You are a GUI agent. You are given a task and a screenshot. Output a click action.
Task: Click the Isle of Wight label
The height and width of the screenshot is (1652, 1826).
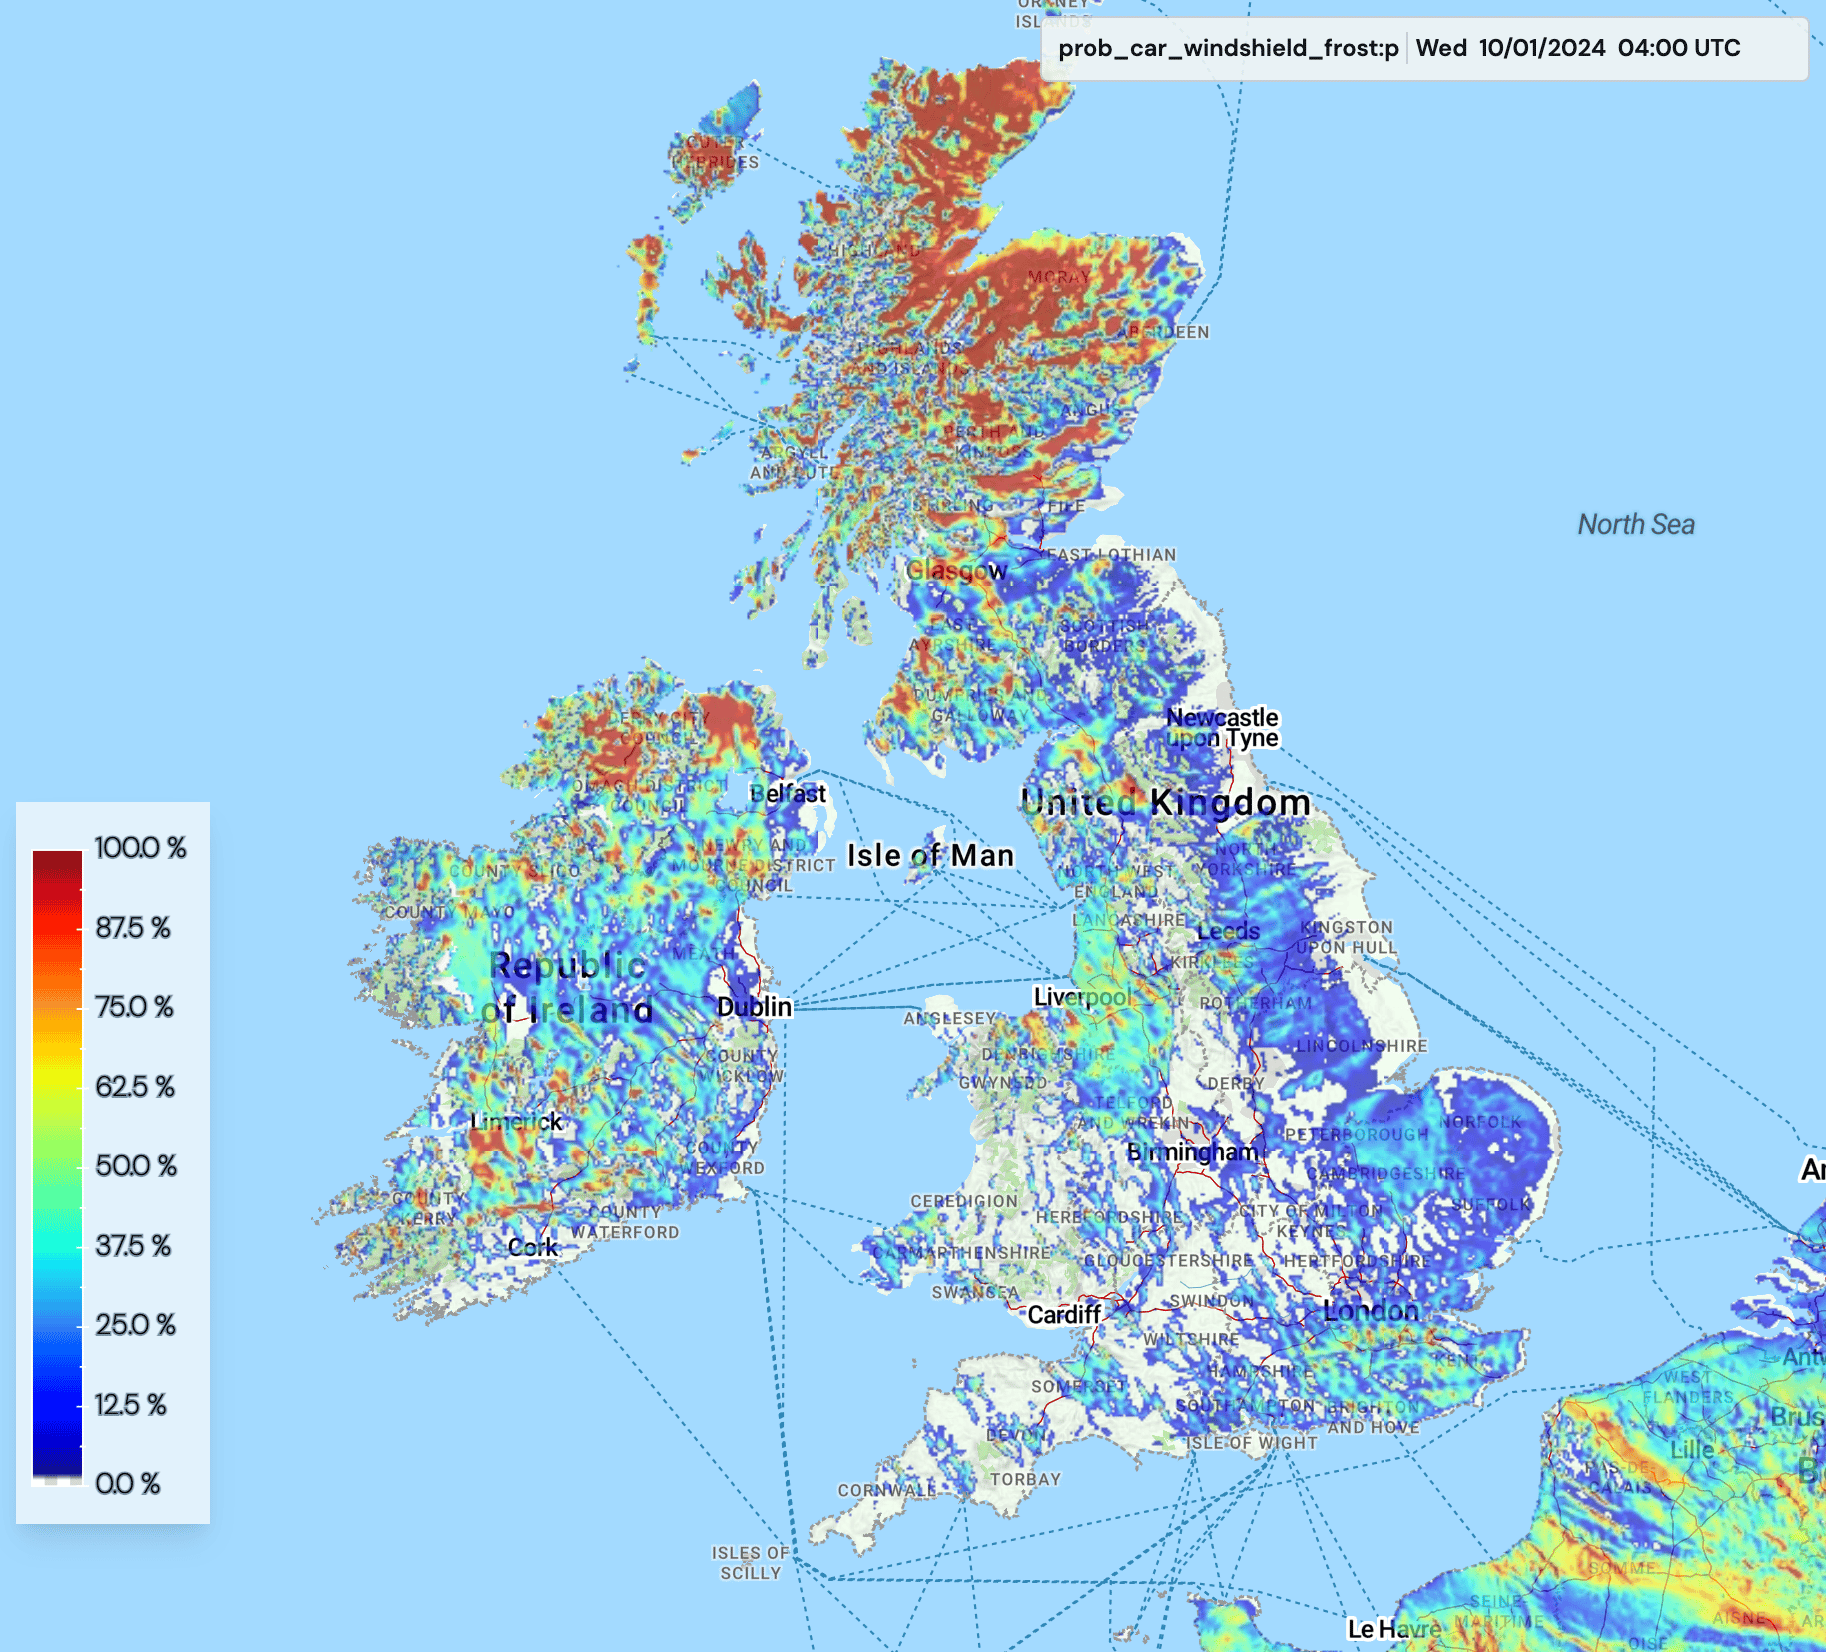1252,1443
